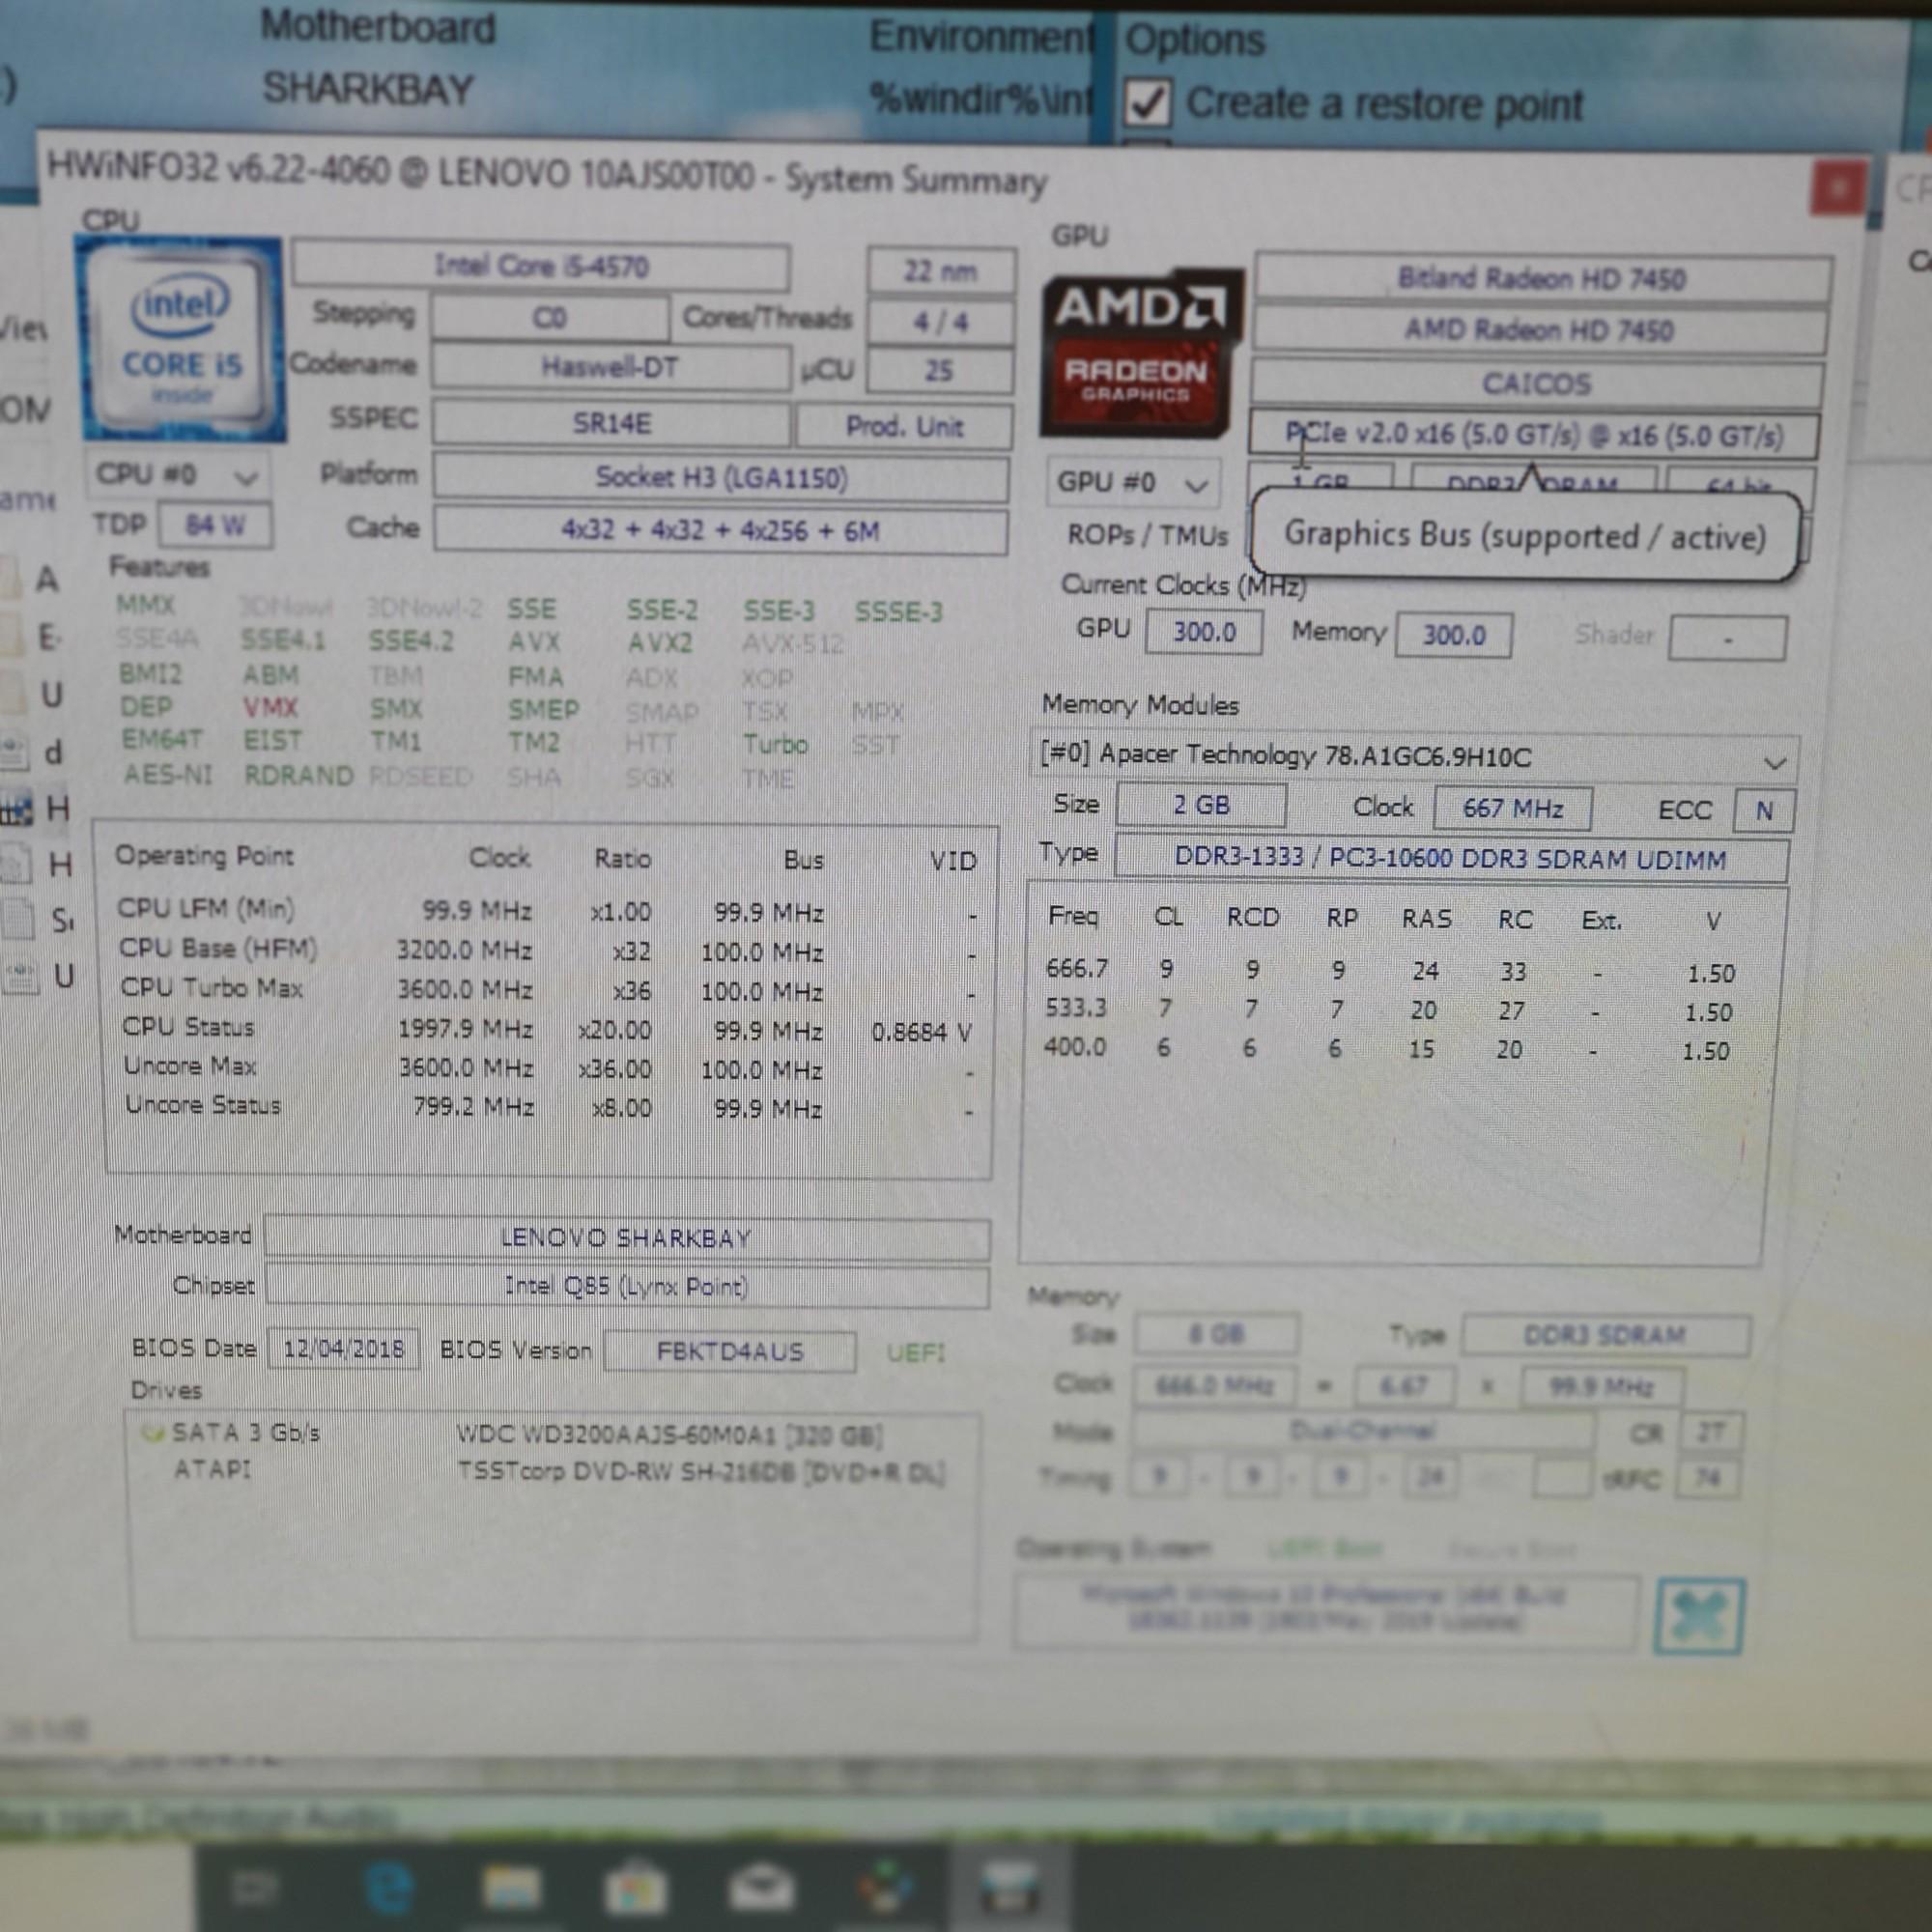Select the TSSTcorp DVD-RW drive entry

pyautogui.click(x=700, y=1472)
